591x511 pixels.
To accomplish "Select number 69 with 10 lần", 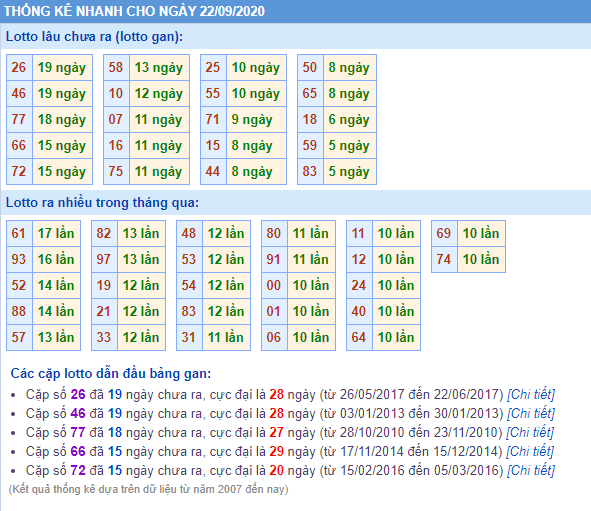I will pos(444,233).
